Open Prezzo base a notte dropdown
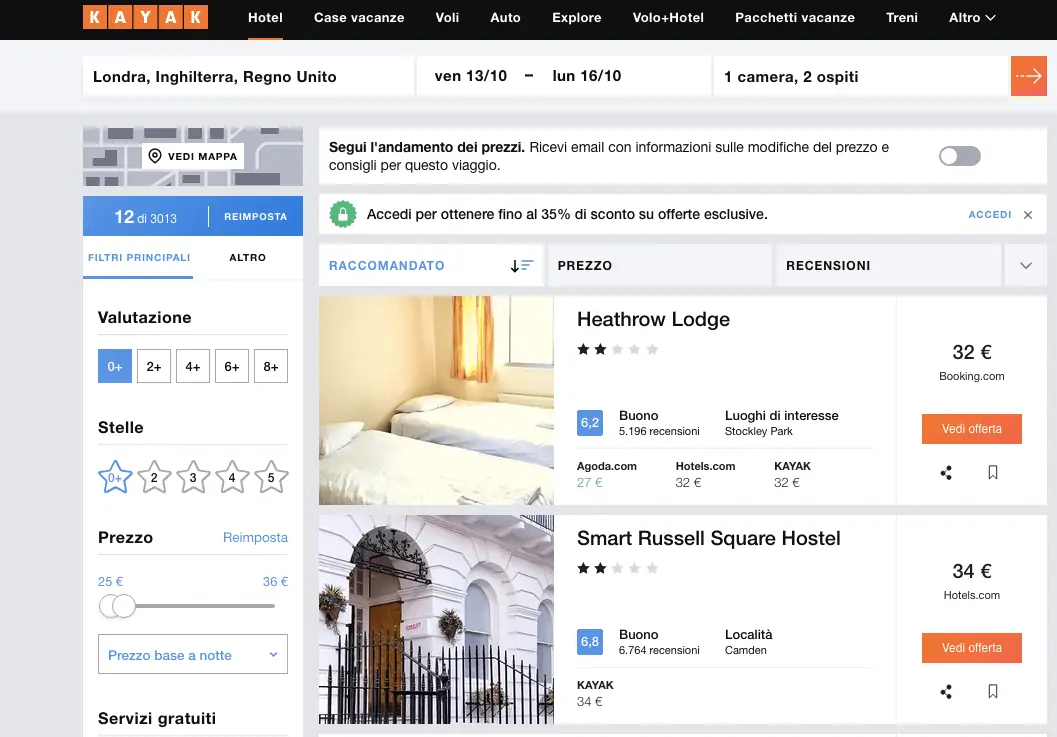The height and width of the screenshot is (737, 1057). coord(193,654)
